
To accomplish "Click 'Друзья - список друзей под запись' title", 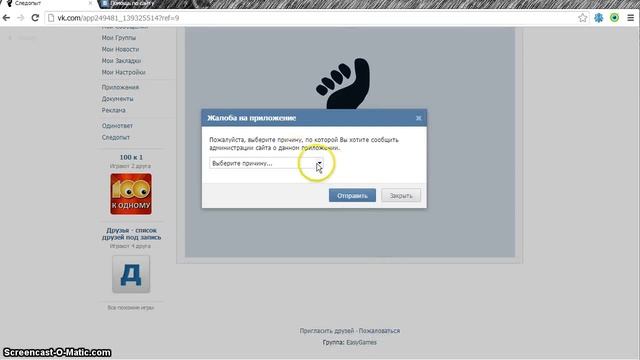I will point(131,233).
